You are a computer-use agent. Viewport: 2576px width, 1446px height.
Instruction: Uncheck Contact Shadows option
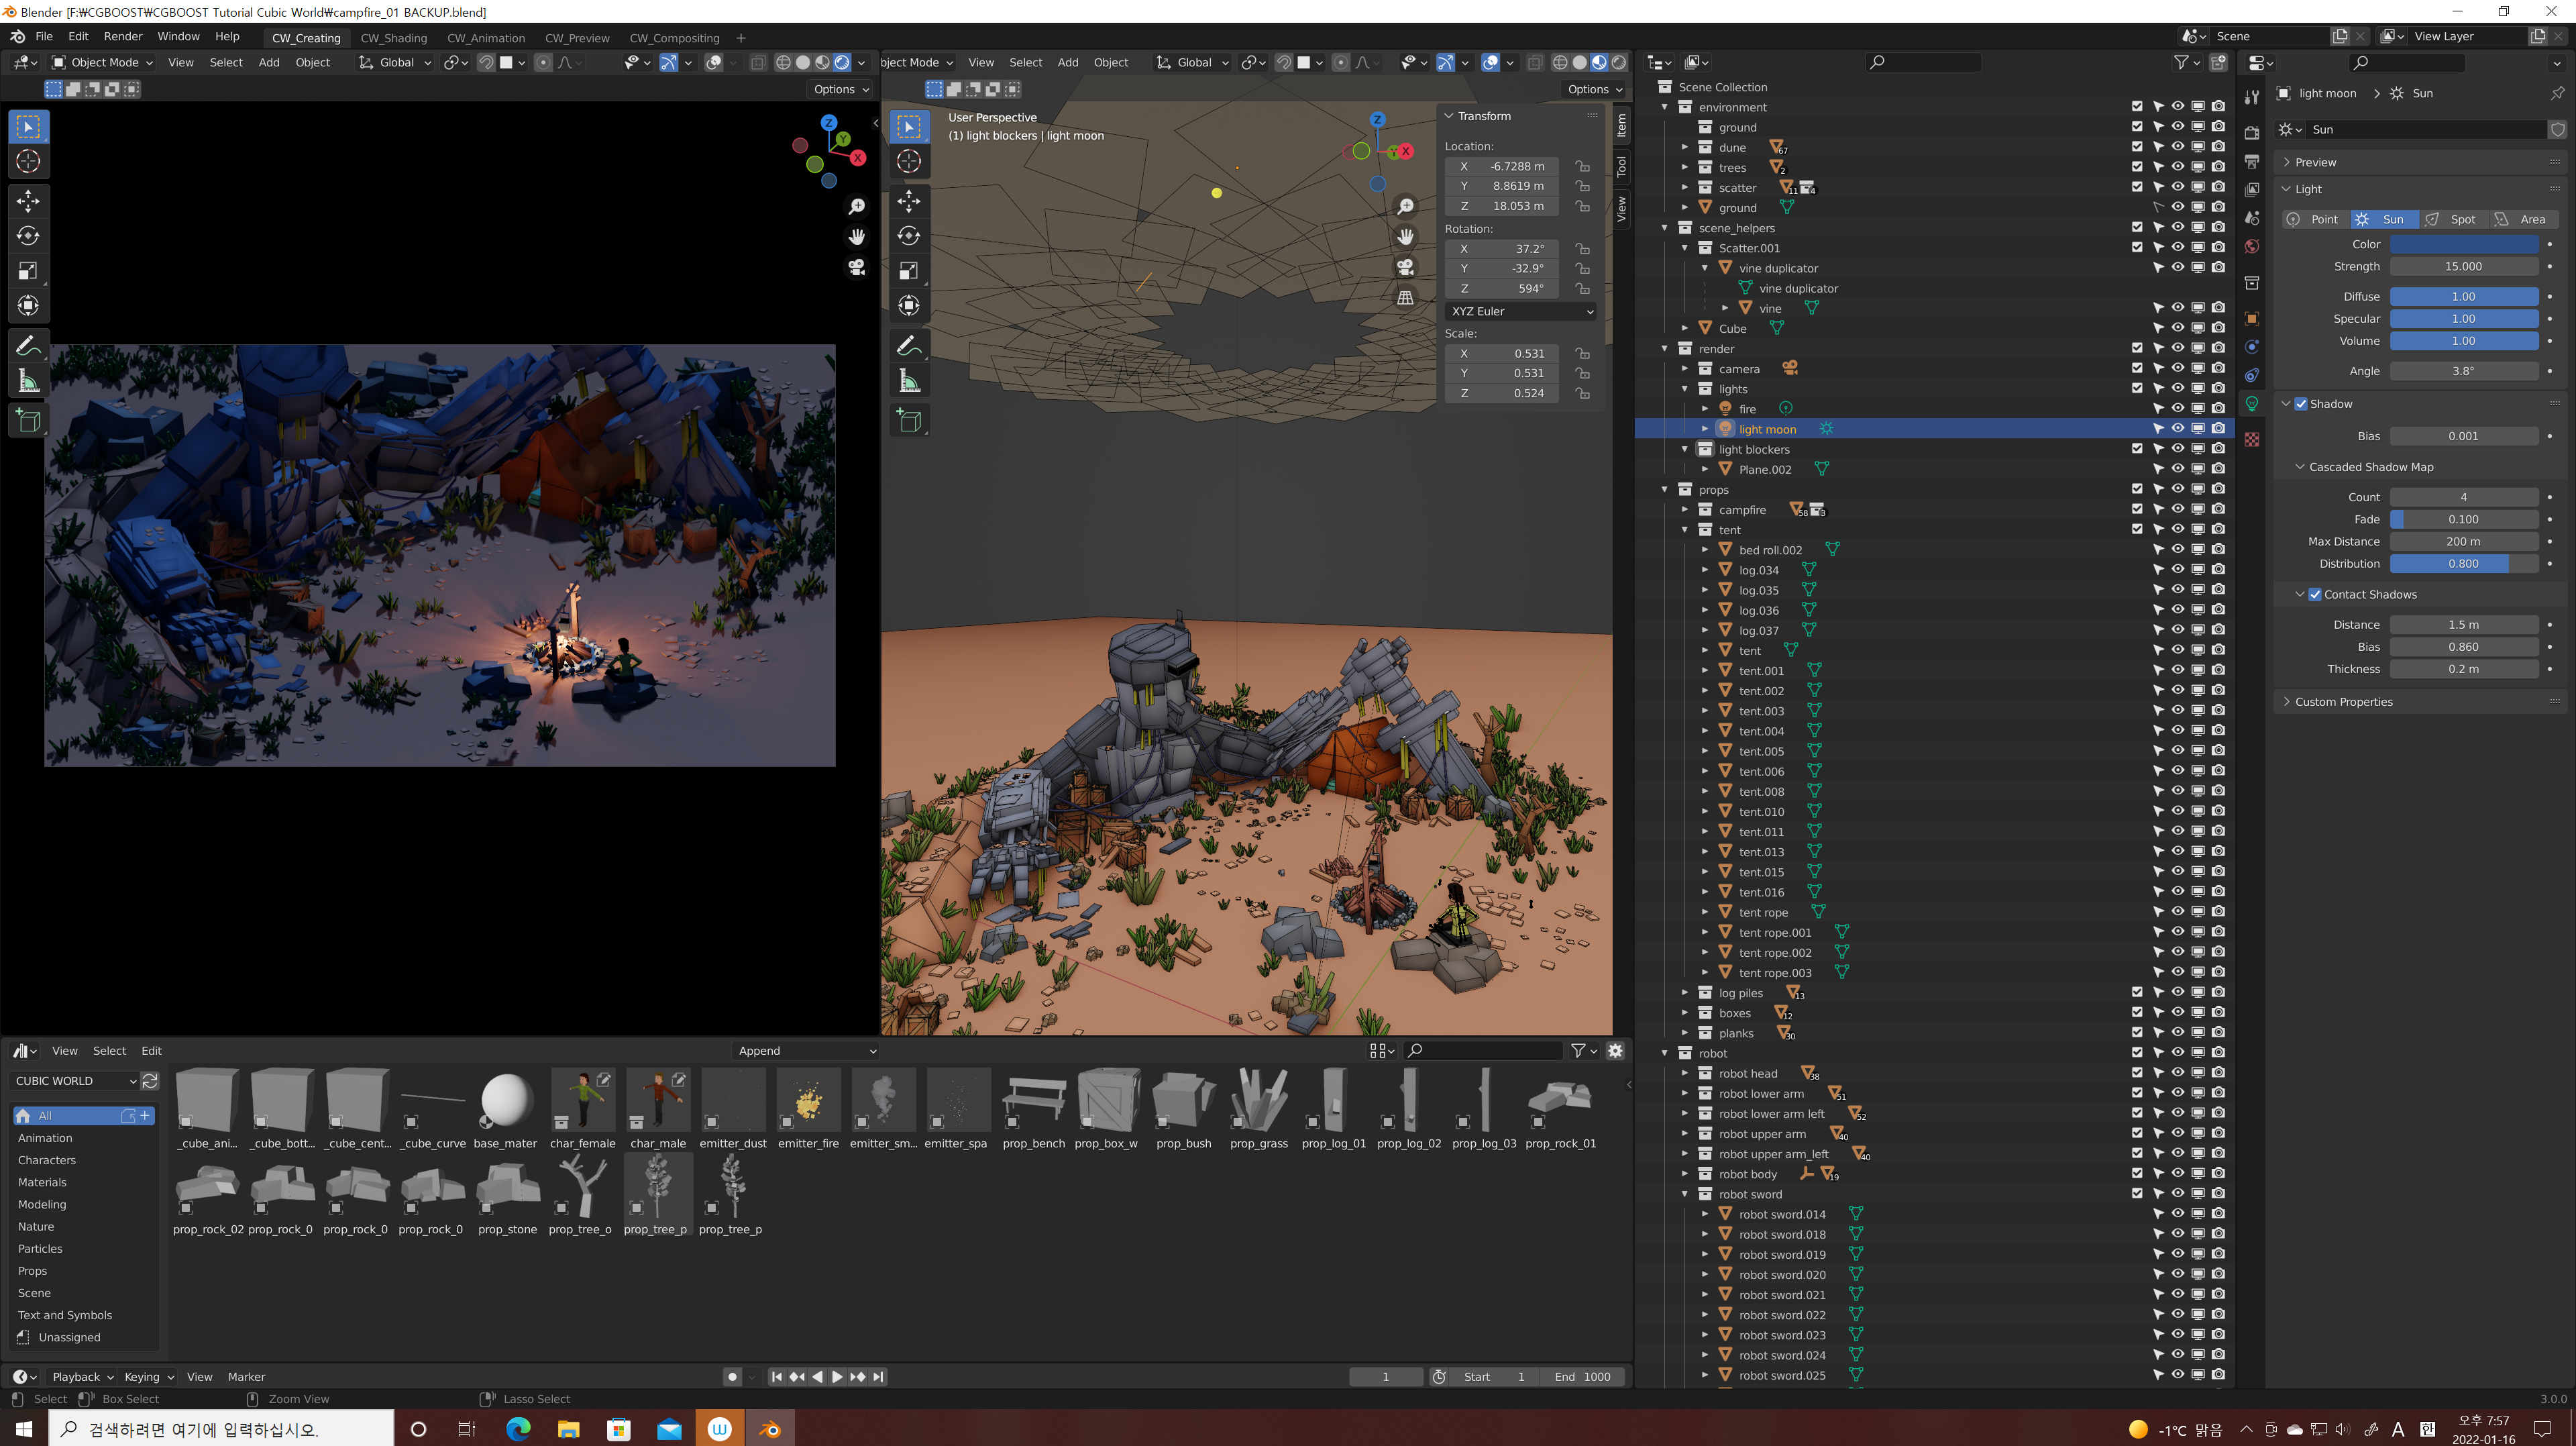[x=2314, y=594]
